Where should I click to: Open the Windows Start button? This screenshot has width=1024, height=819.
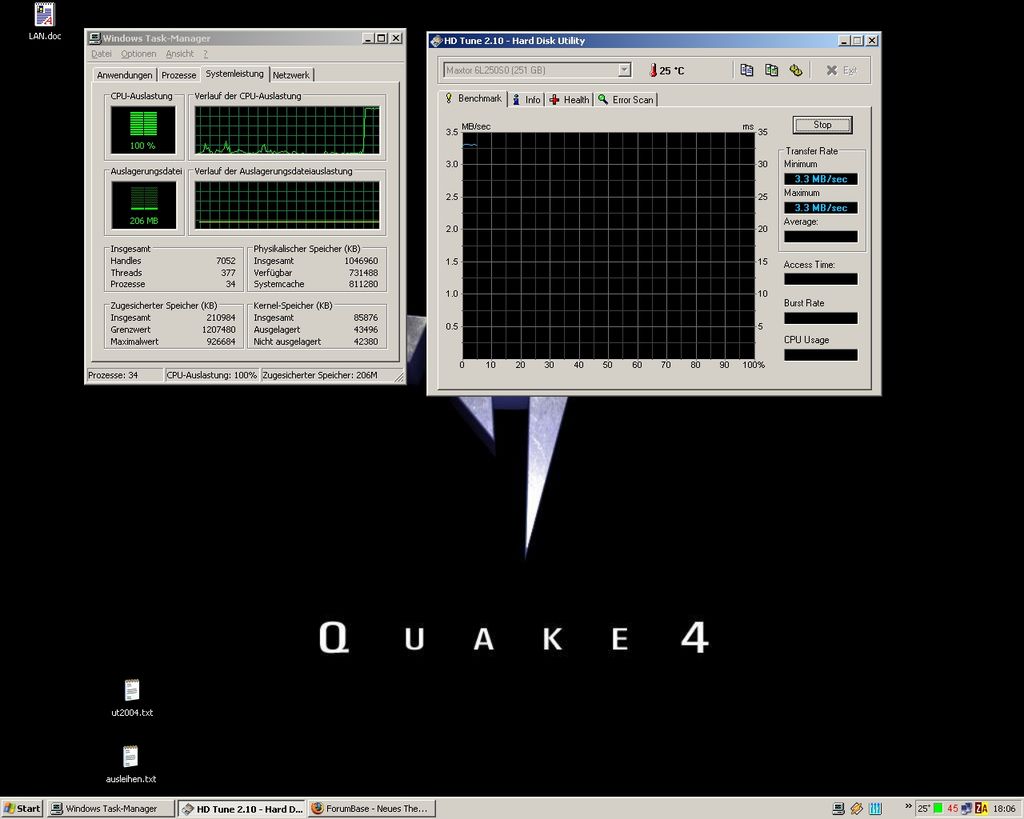[x=22, y=809]
